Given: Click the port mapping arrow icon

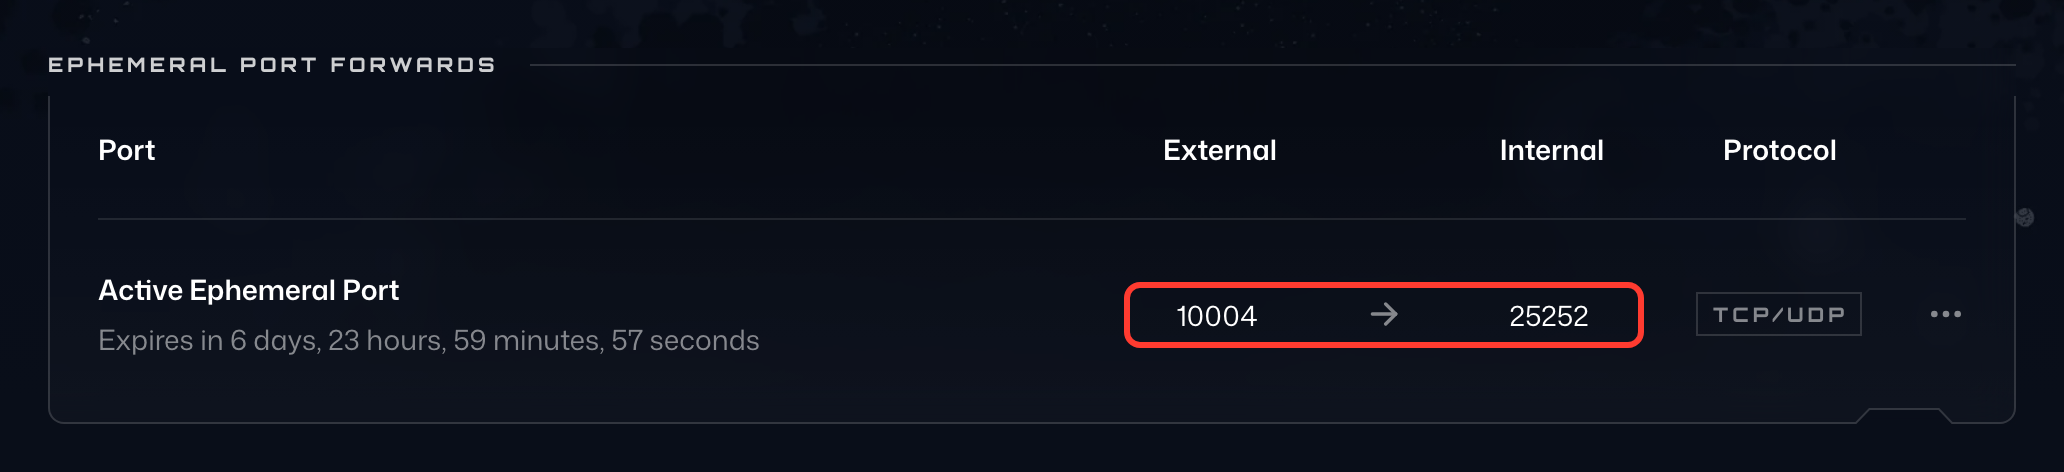Looking at the screenshot, I should [x=1384, y=315].
